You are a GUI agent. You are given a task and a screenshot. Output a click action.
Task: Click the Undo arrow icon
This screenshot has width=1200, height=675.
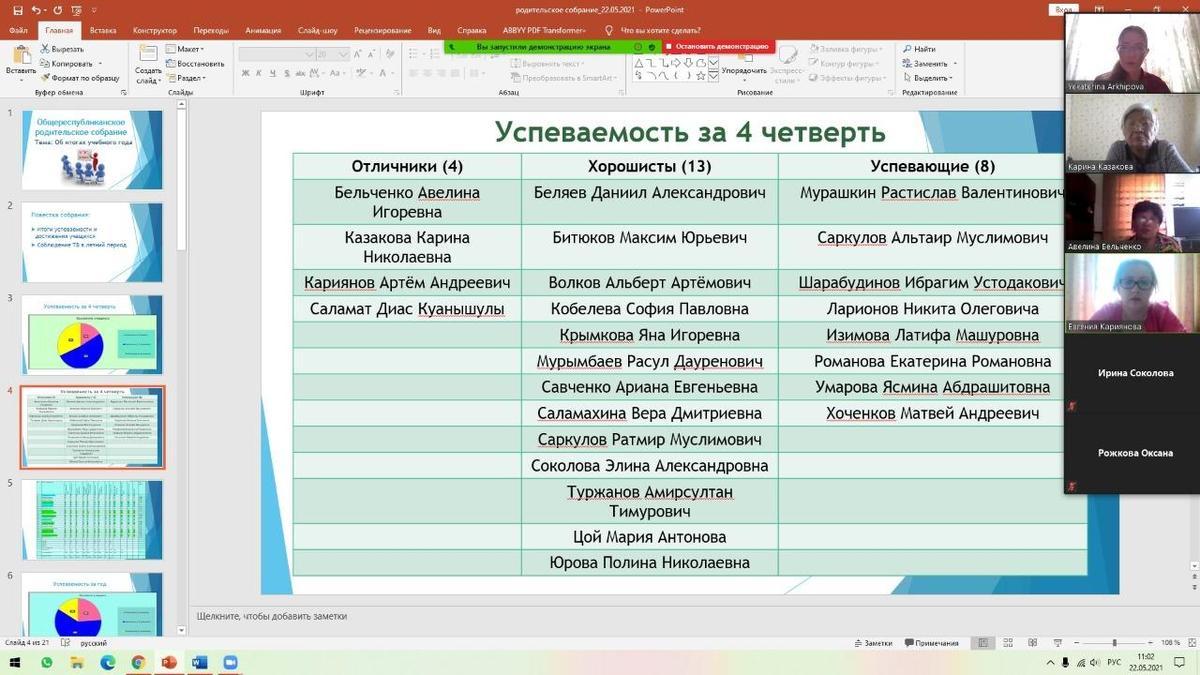pyautogui.click(x=36, y=10)
